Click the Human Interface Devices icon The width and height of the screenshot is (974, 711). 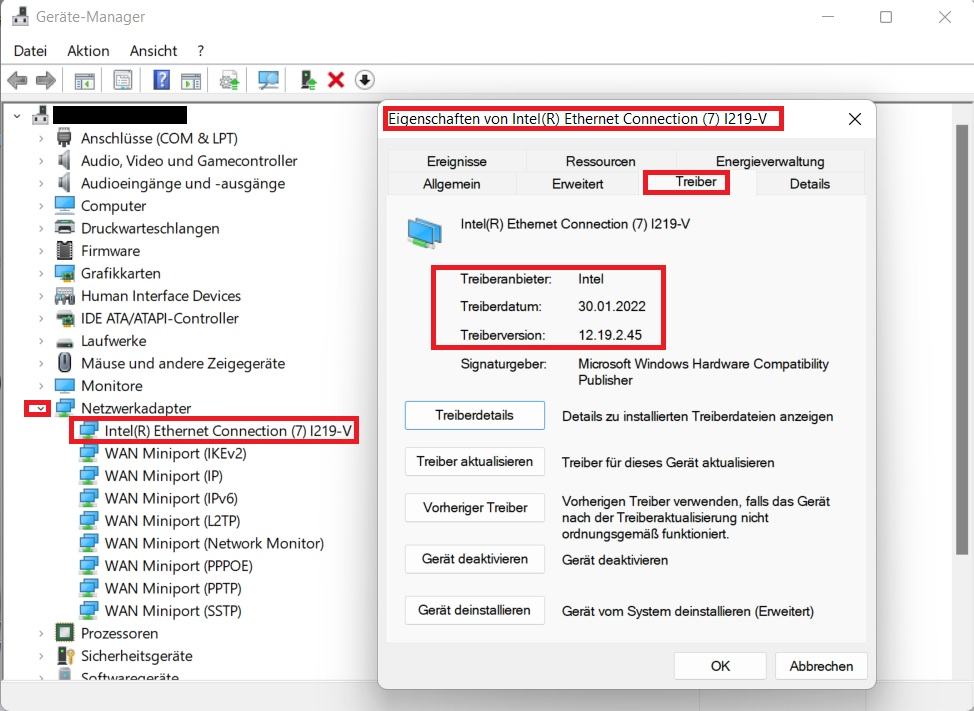tap(65, 296)
